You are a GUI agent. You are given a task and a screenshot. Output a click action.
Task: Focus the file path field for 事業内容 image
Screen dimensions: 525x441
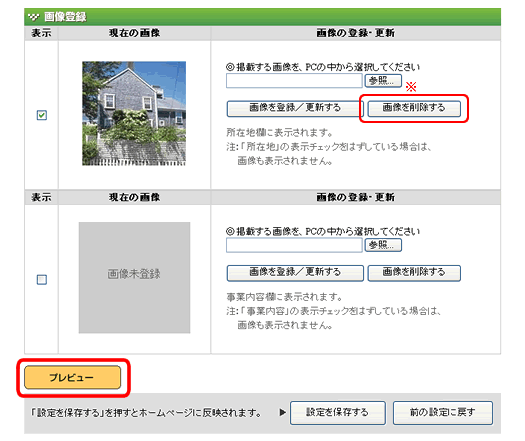coord(294,245)
